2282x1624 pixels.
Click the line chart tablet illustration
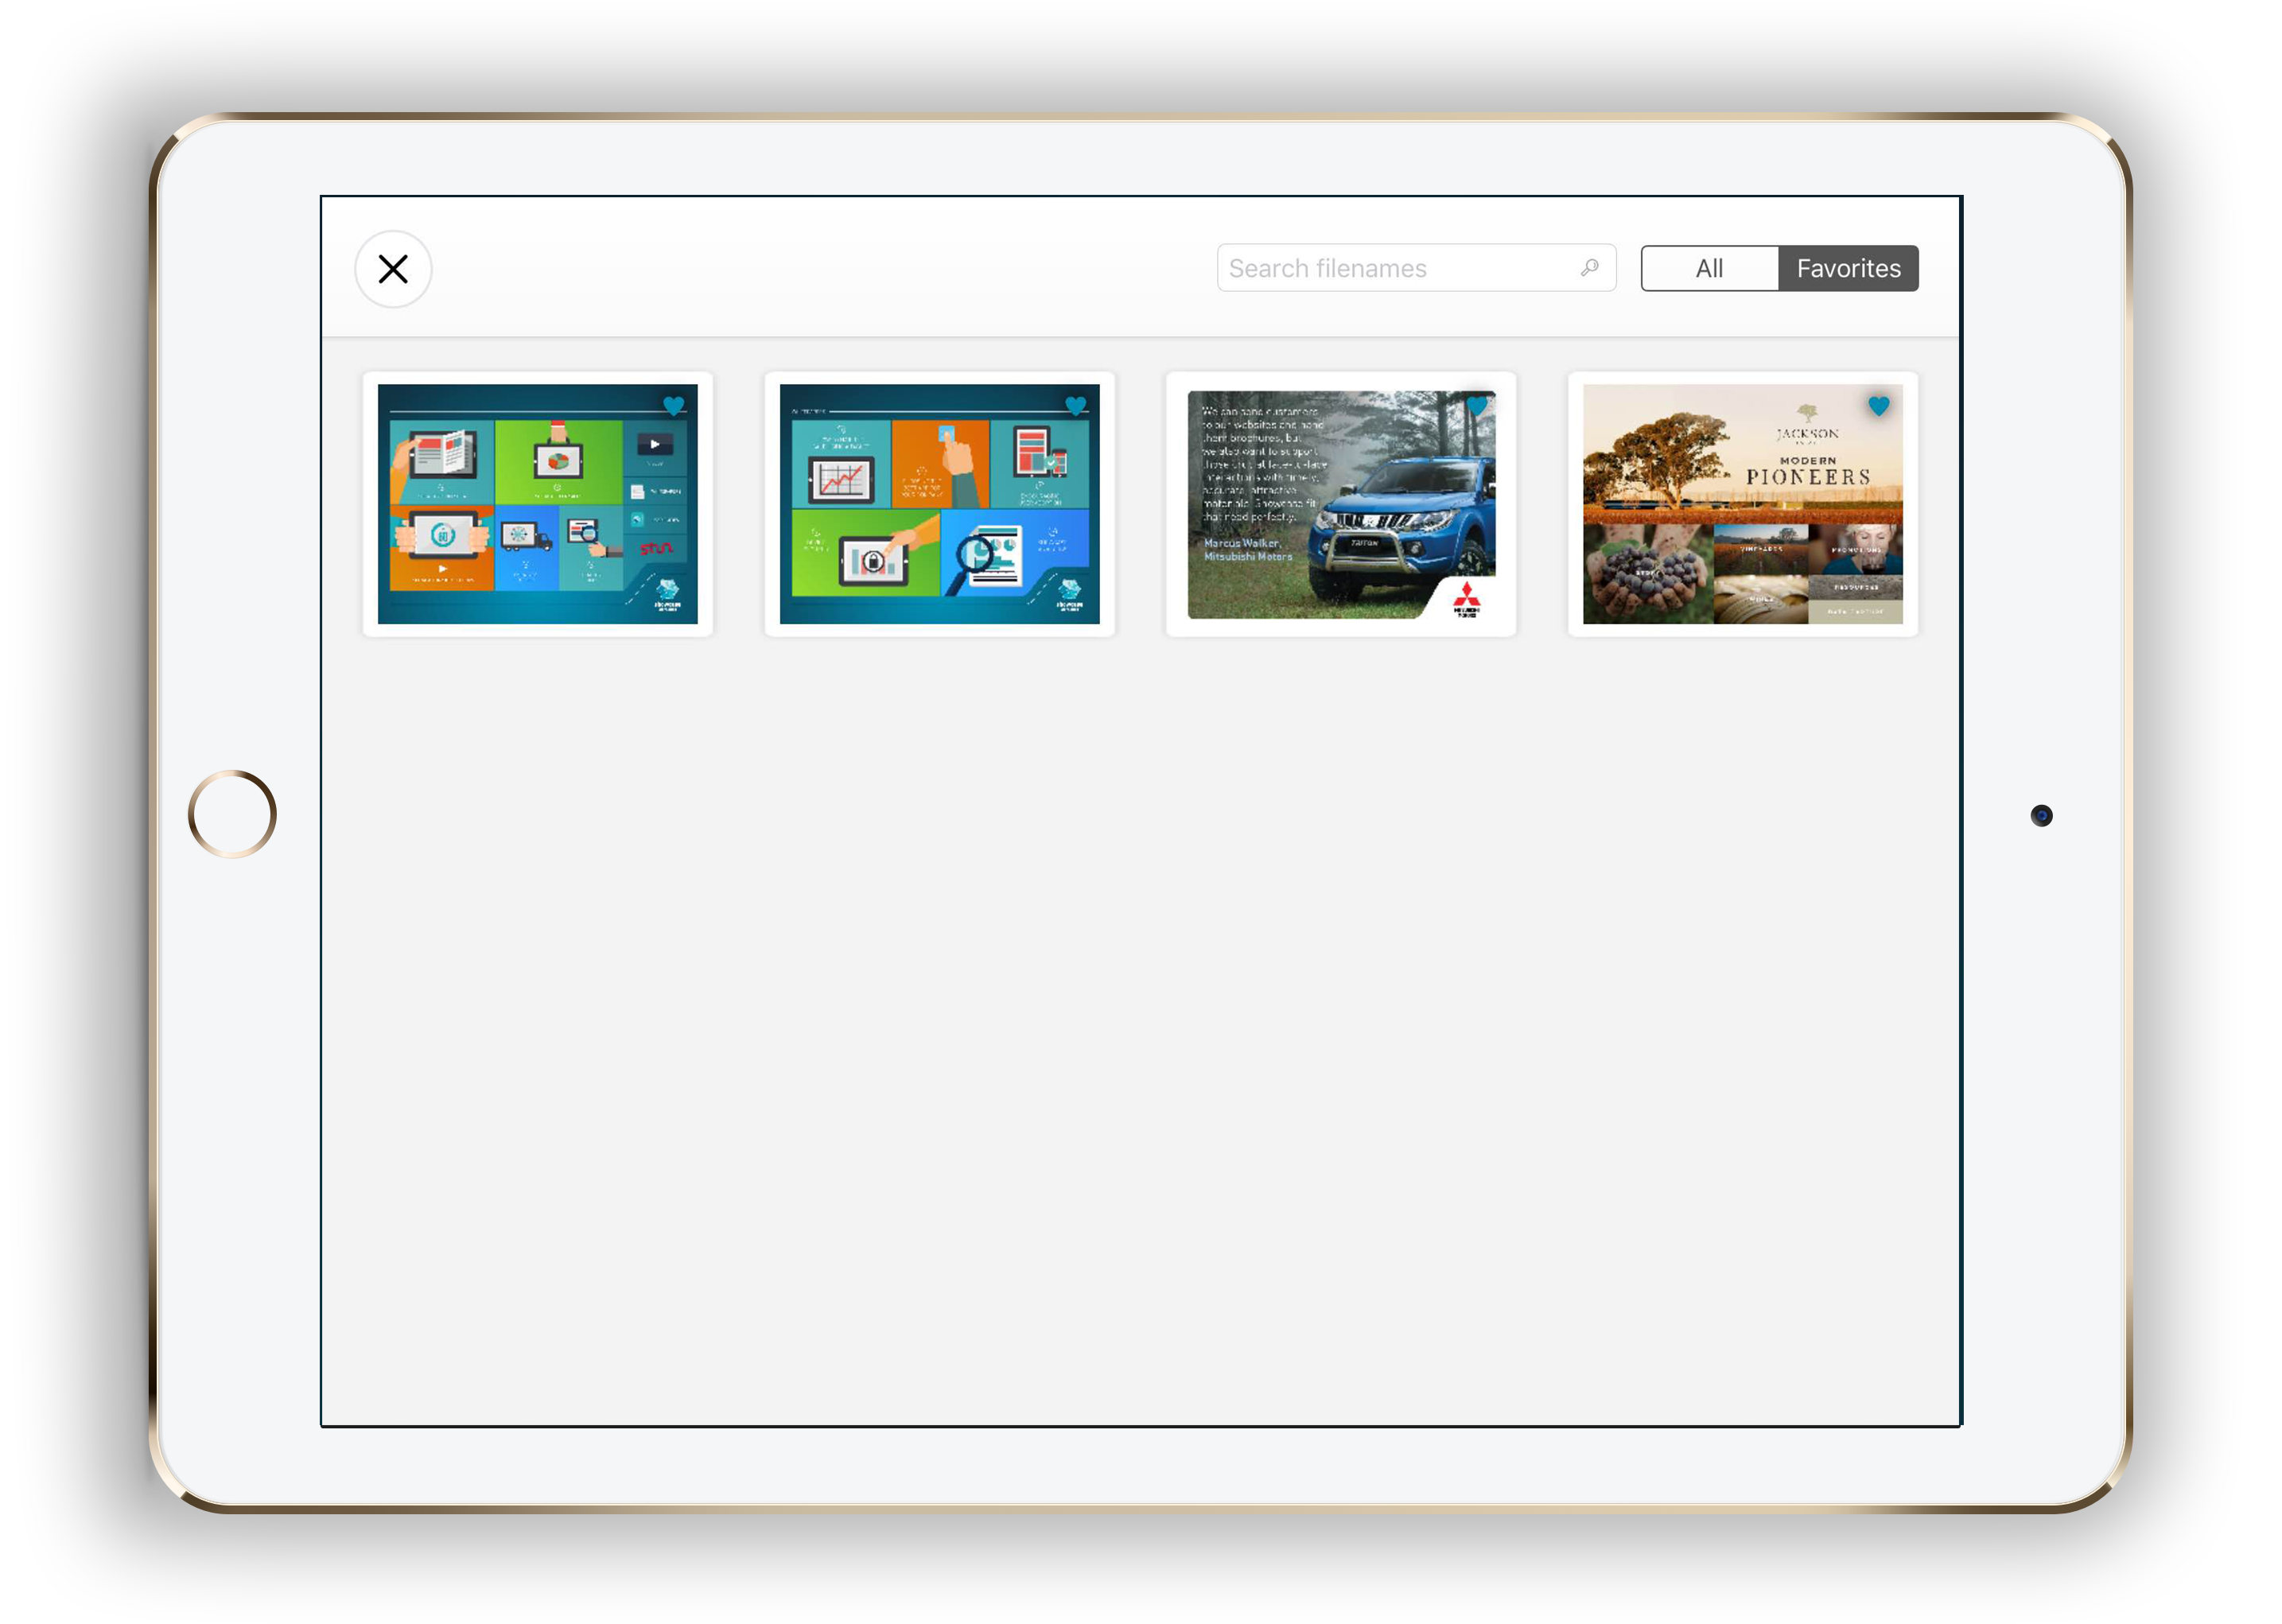[840, 481]
